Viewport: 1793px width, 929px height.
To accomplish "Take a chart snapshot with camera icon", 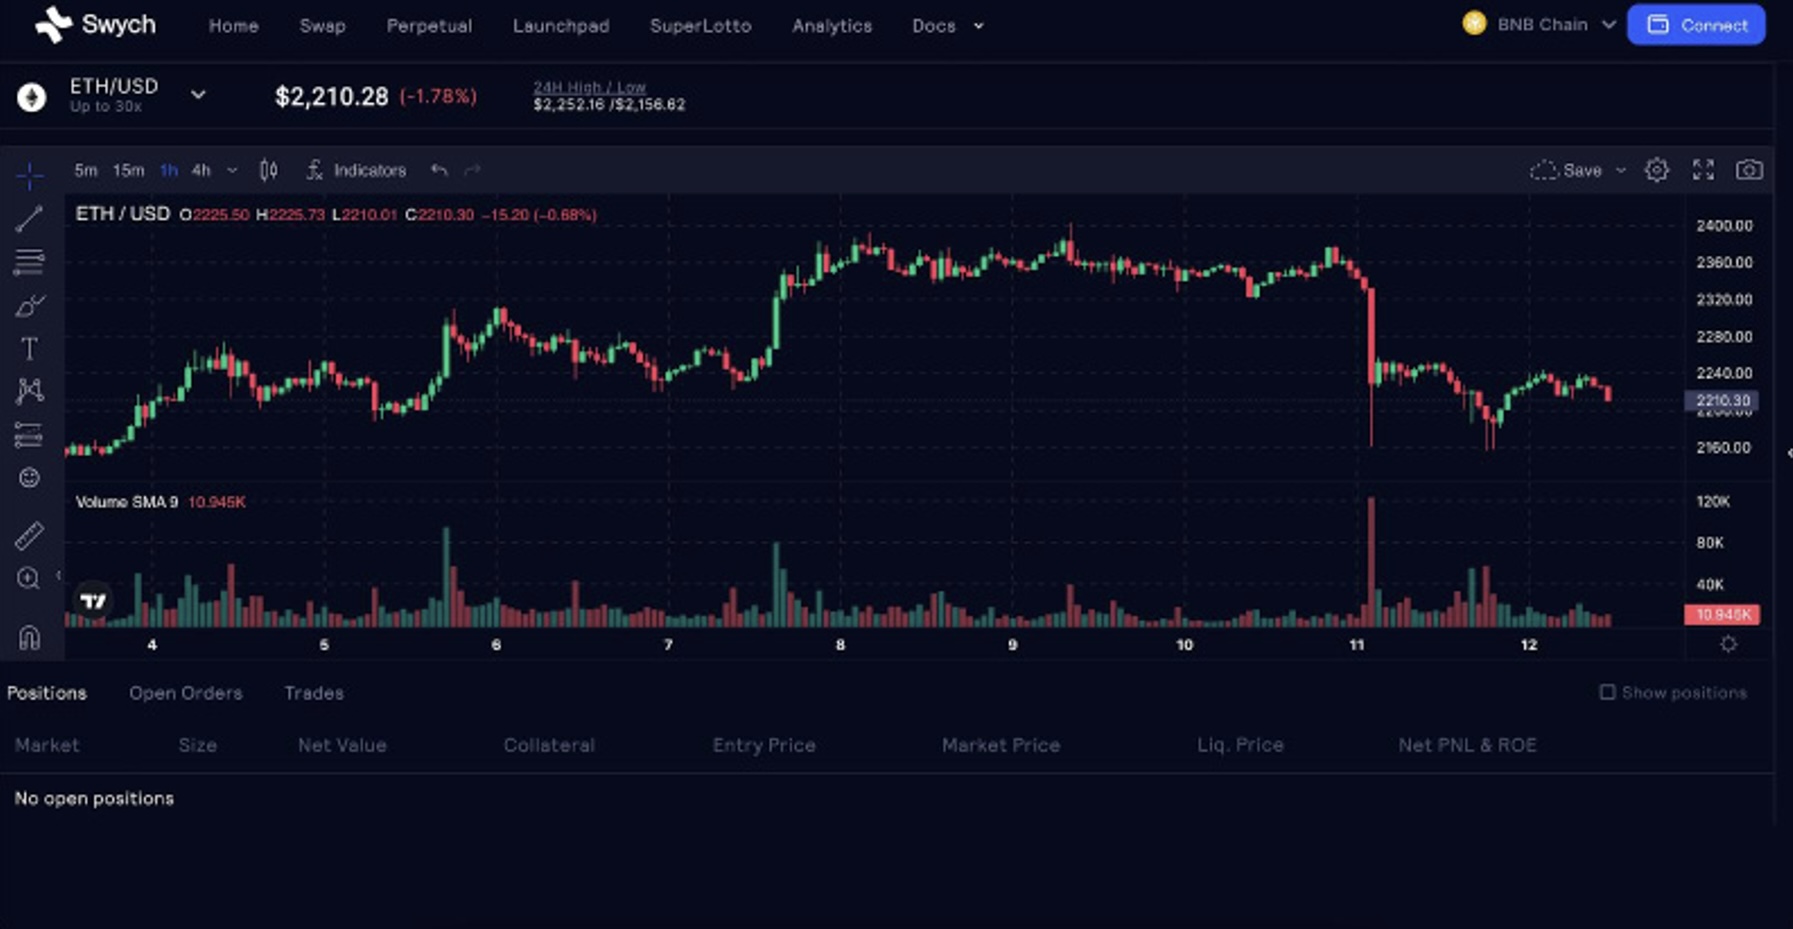I will click(x=1748, y=170).
